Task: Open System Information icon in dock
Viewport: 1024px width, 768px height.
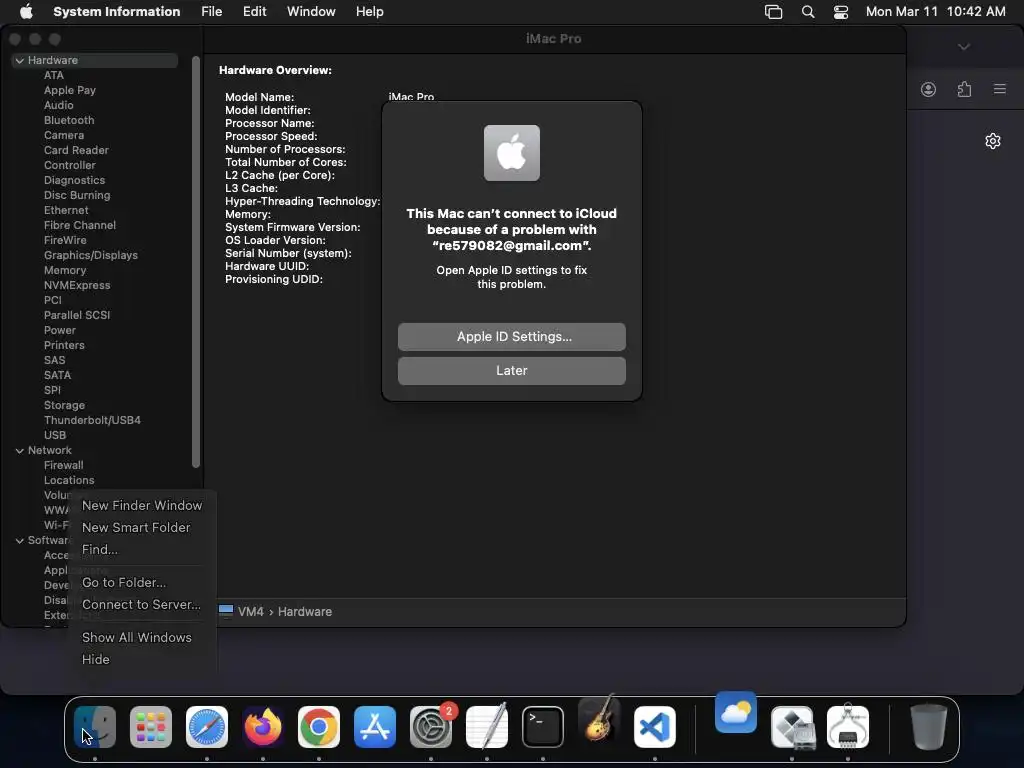Action: click(x=848, y=727)
